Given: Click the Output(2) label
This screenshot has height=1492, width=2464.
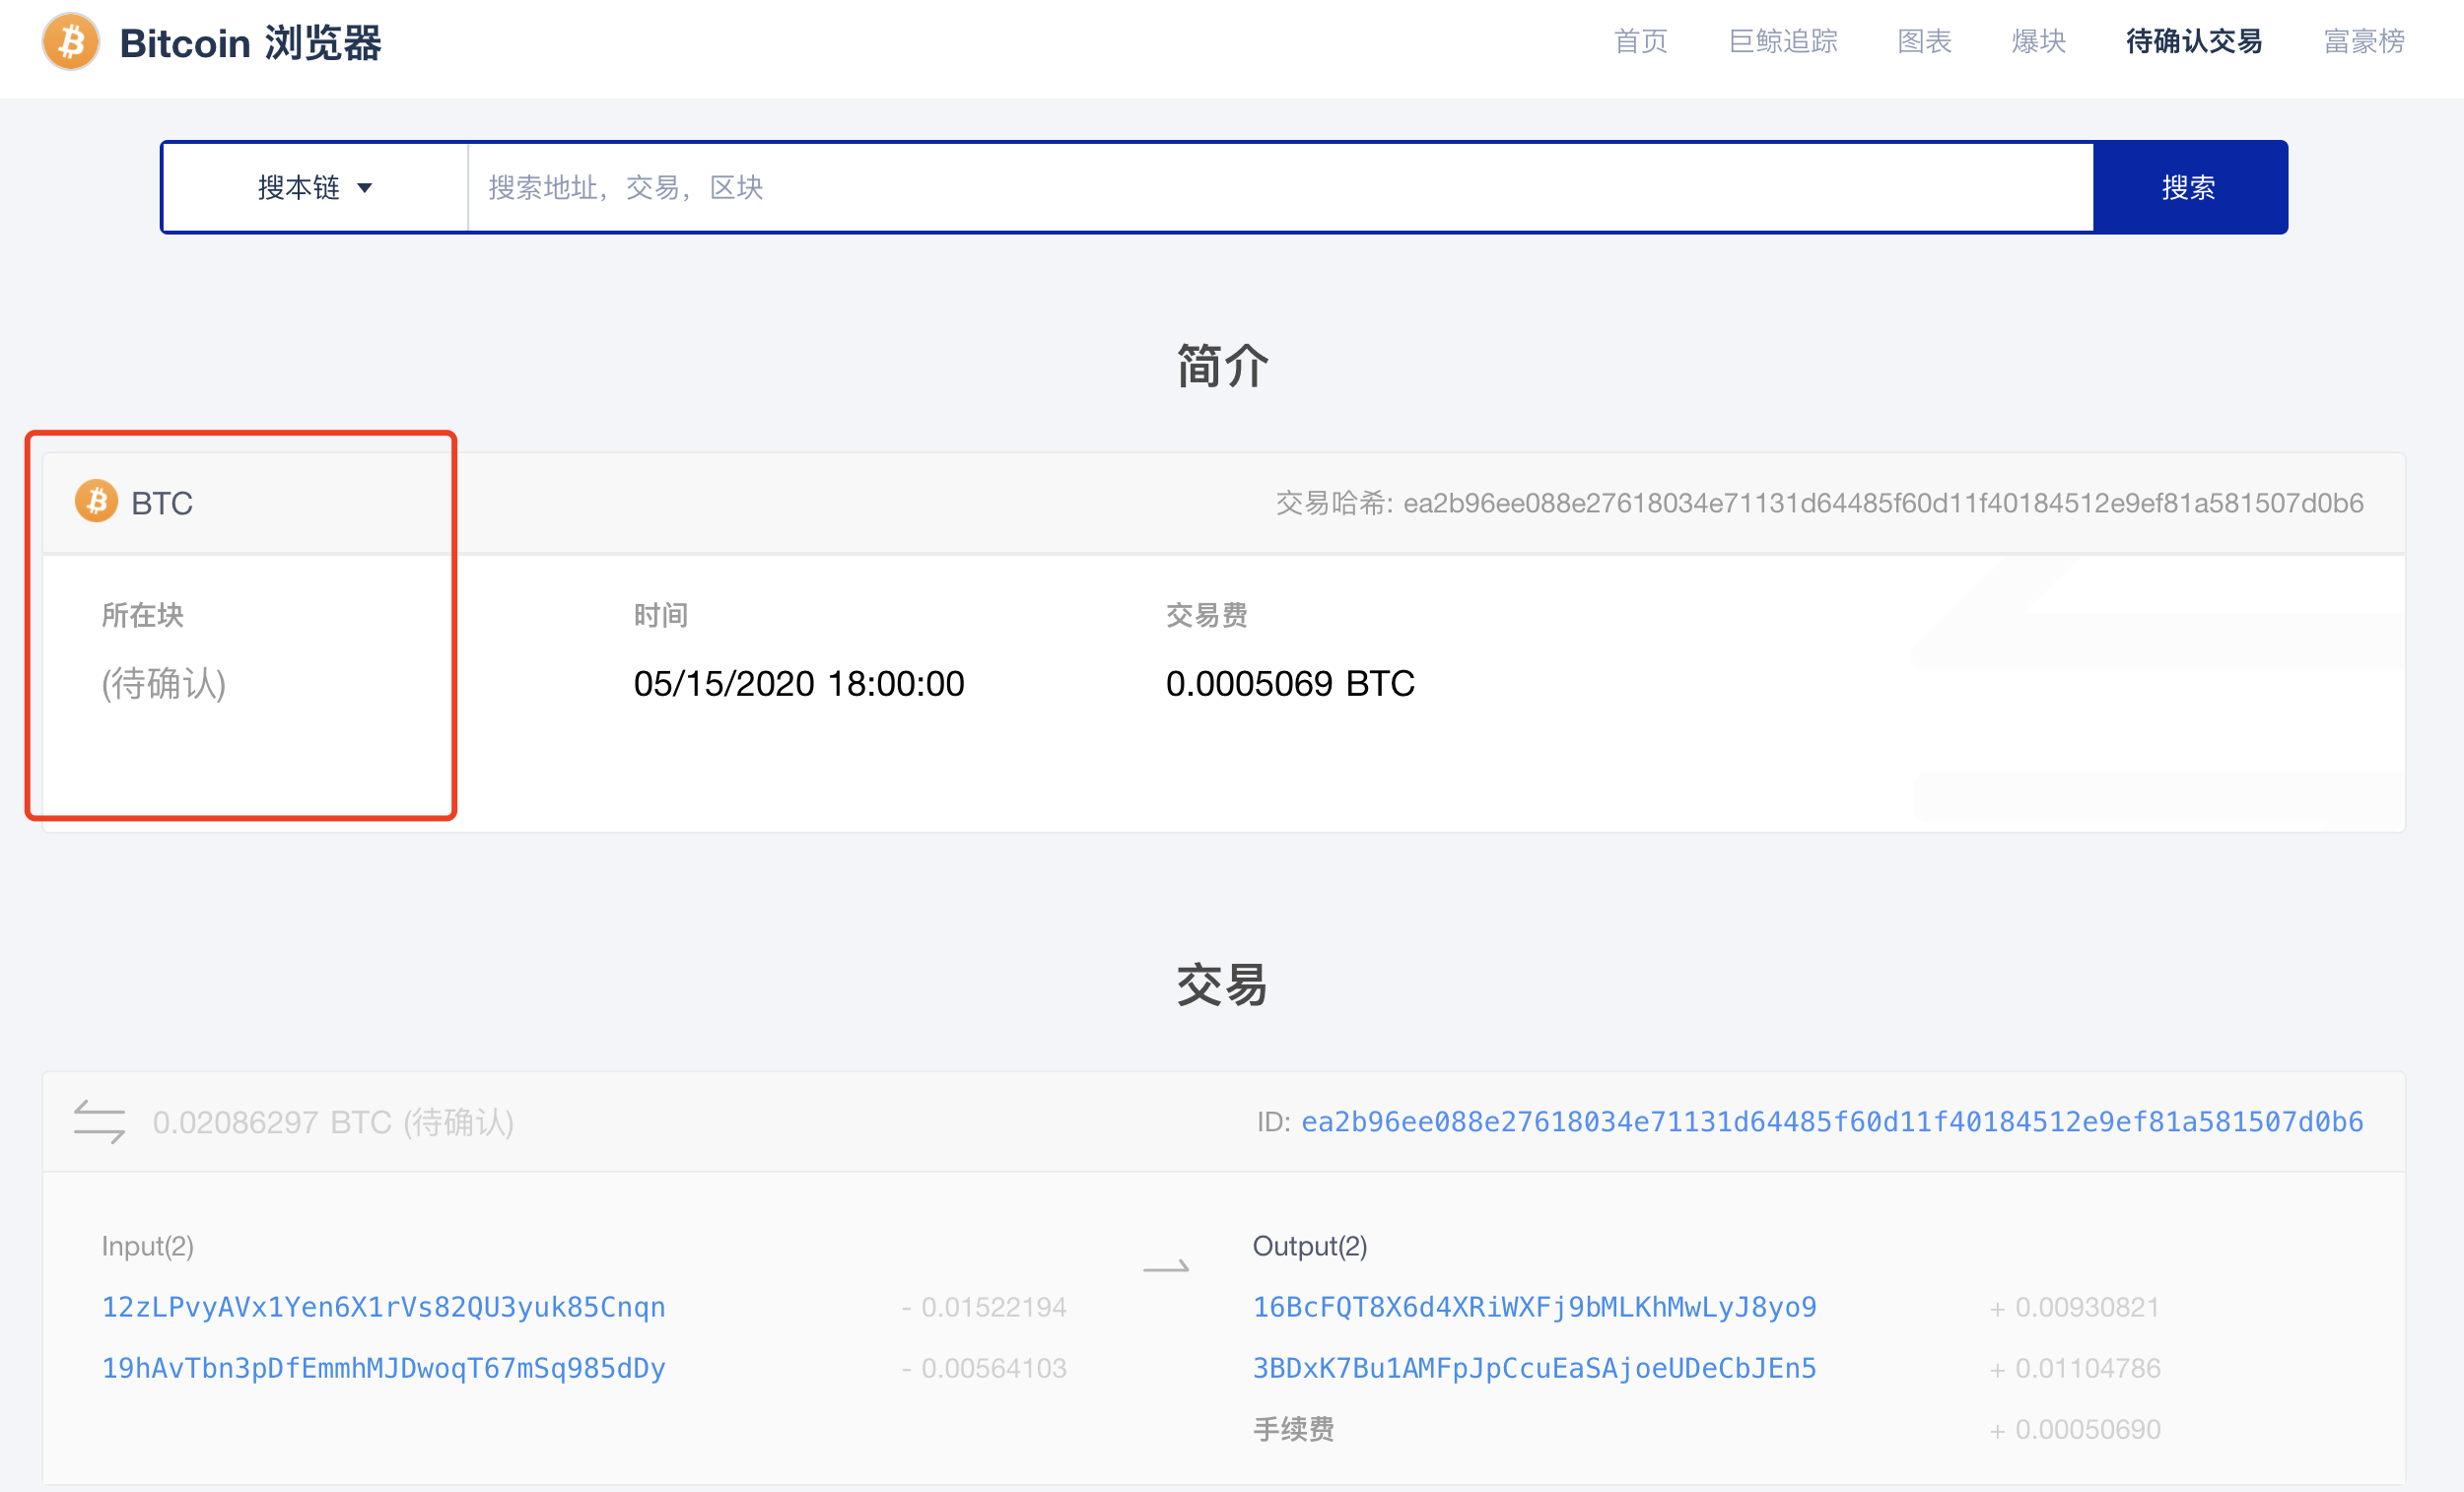Looking at the screenshot, I should click(1310, 1246).
